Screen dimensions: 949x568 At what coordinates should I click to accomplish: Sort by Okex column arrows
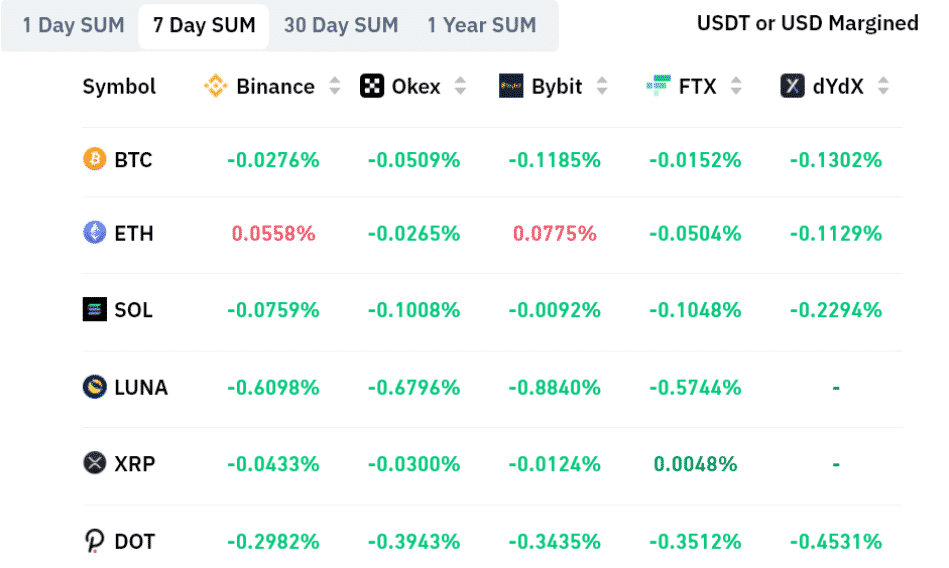(460, 87)
